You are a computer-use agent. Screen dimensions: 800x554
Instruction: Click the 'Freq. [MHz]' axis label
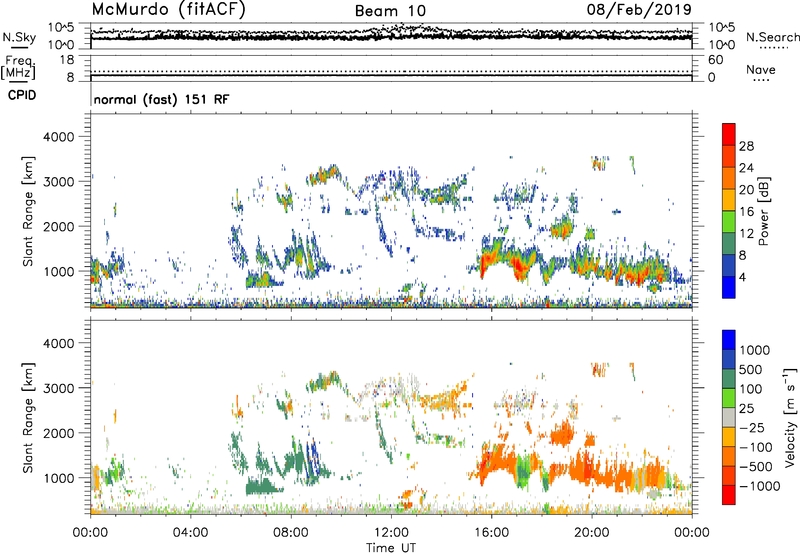coord(18,67)
